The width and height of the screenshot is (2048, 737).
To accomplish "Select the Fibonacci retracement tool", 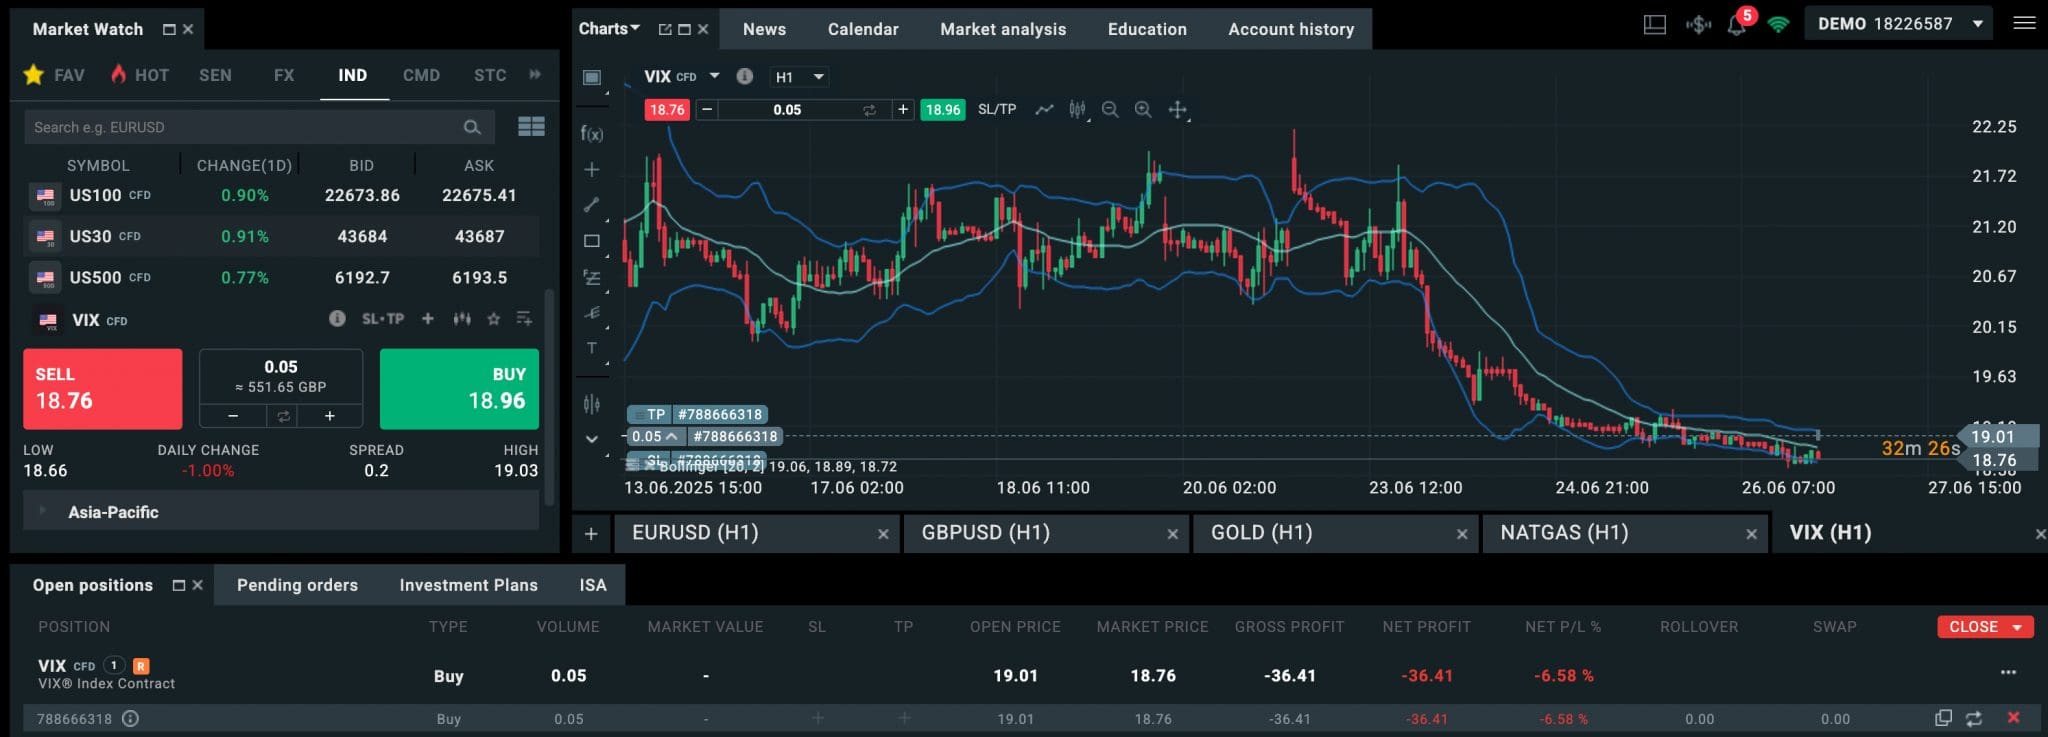I will pos(592,277).
